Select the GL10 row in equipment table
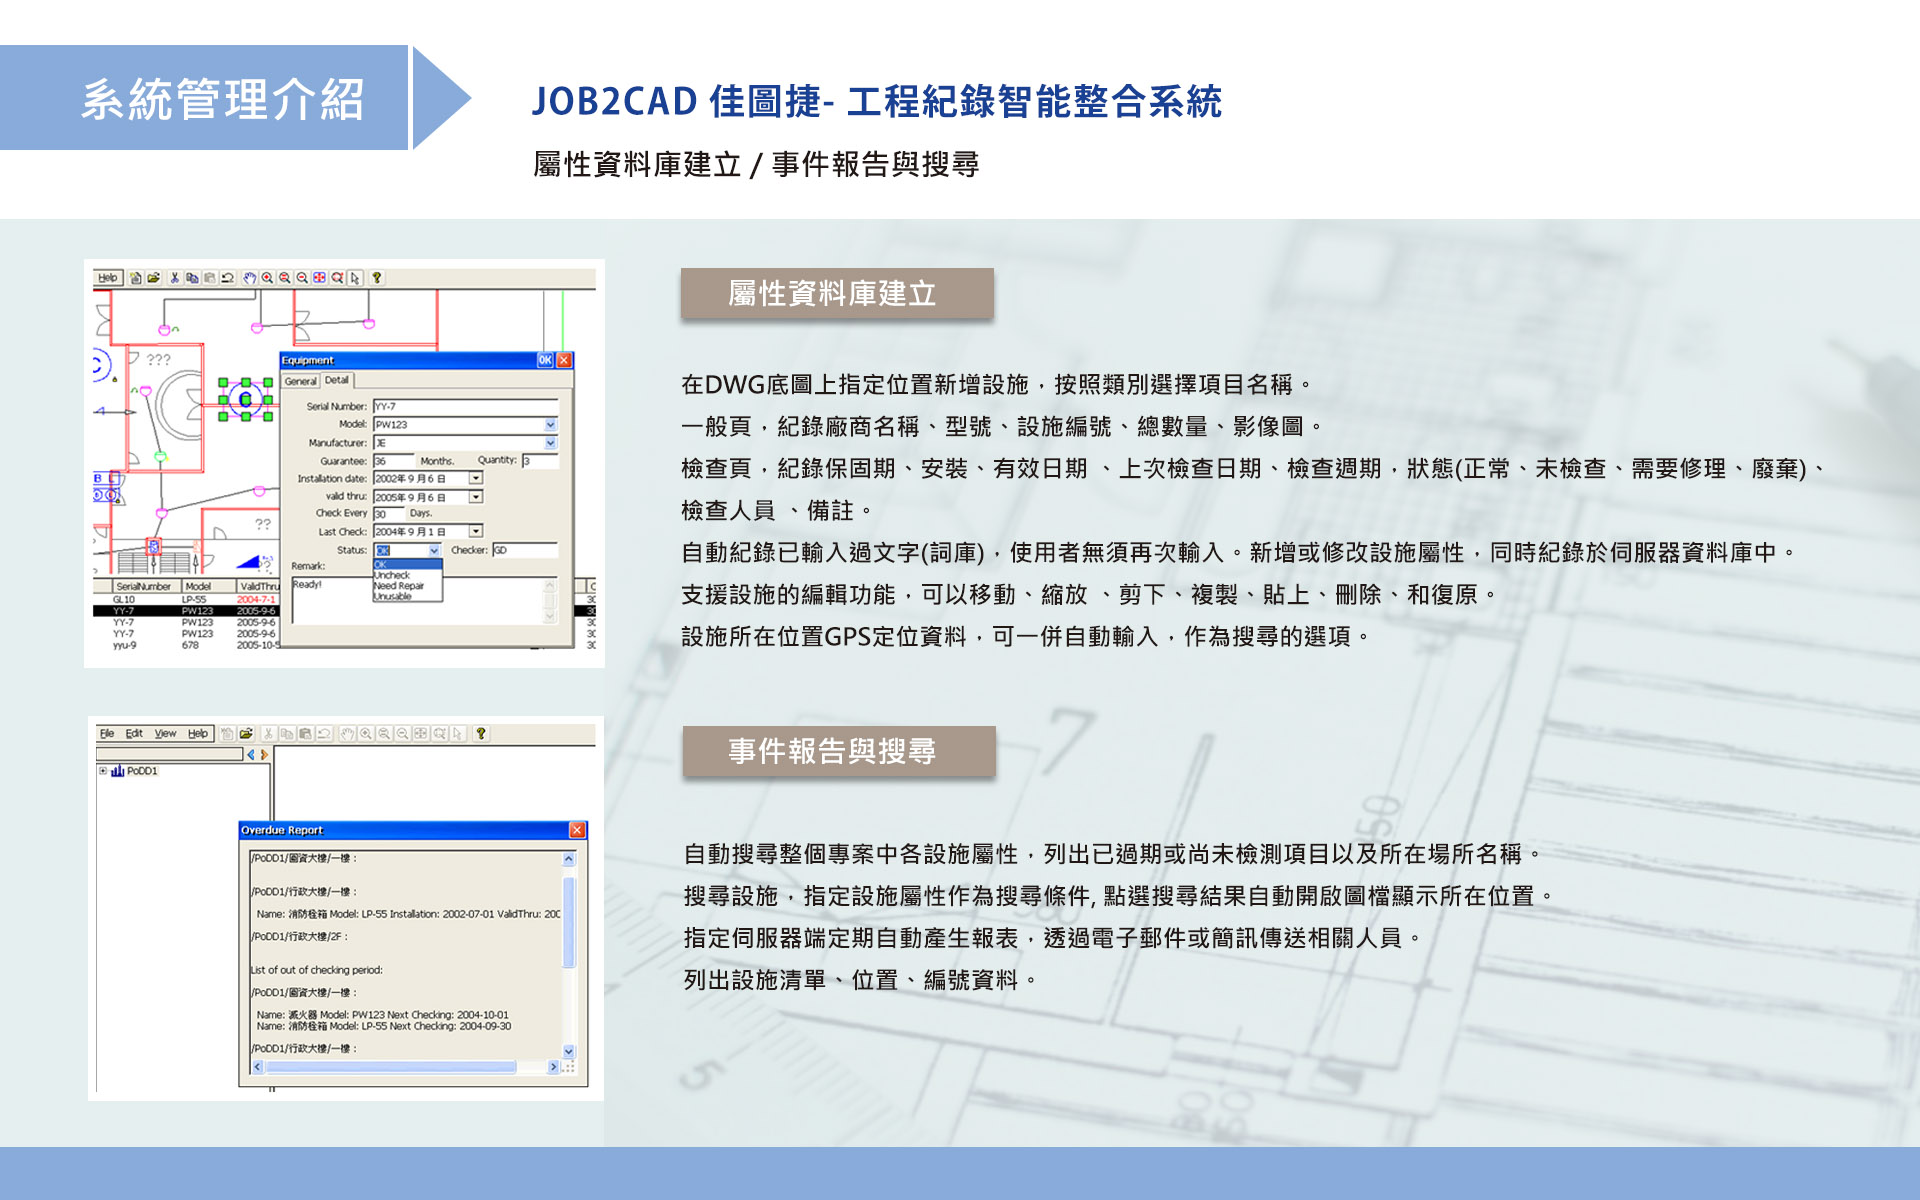1920x1200 pixels. click(x=188, y=599)
